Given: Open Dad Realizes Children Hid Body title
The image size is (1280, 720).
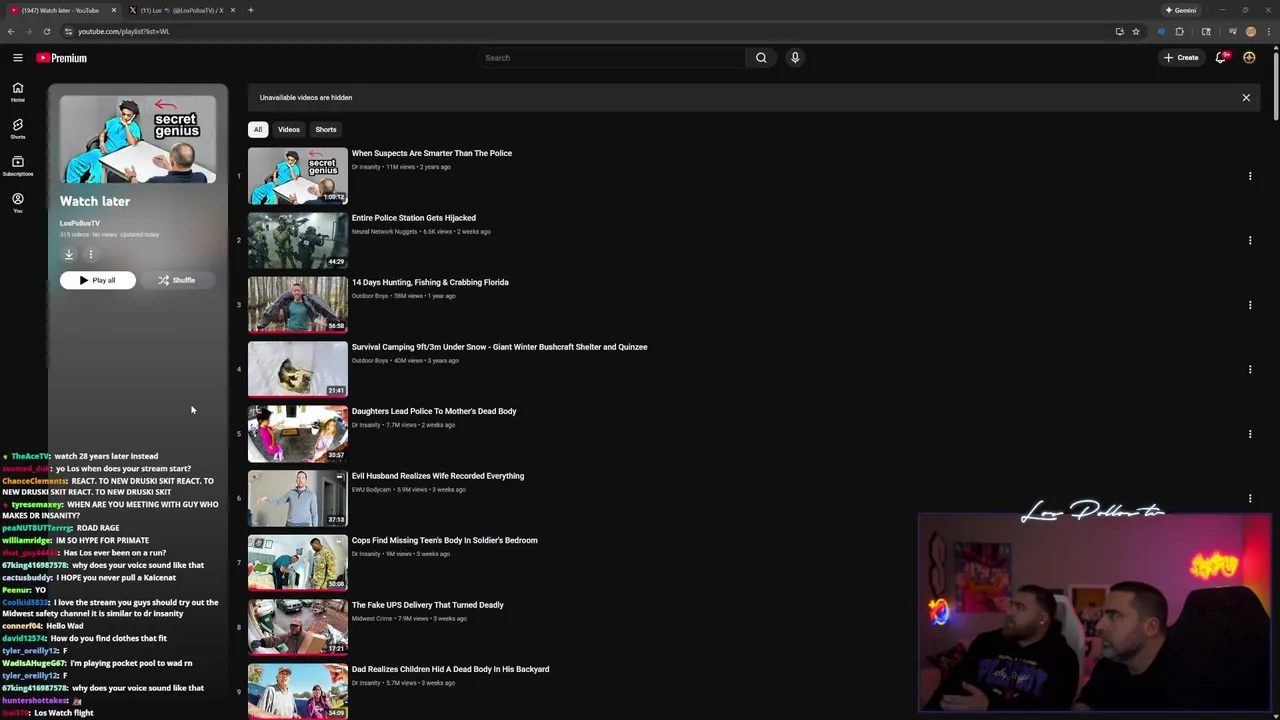Looking at the screenshot, I should 450,669.
